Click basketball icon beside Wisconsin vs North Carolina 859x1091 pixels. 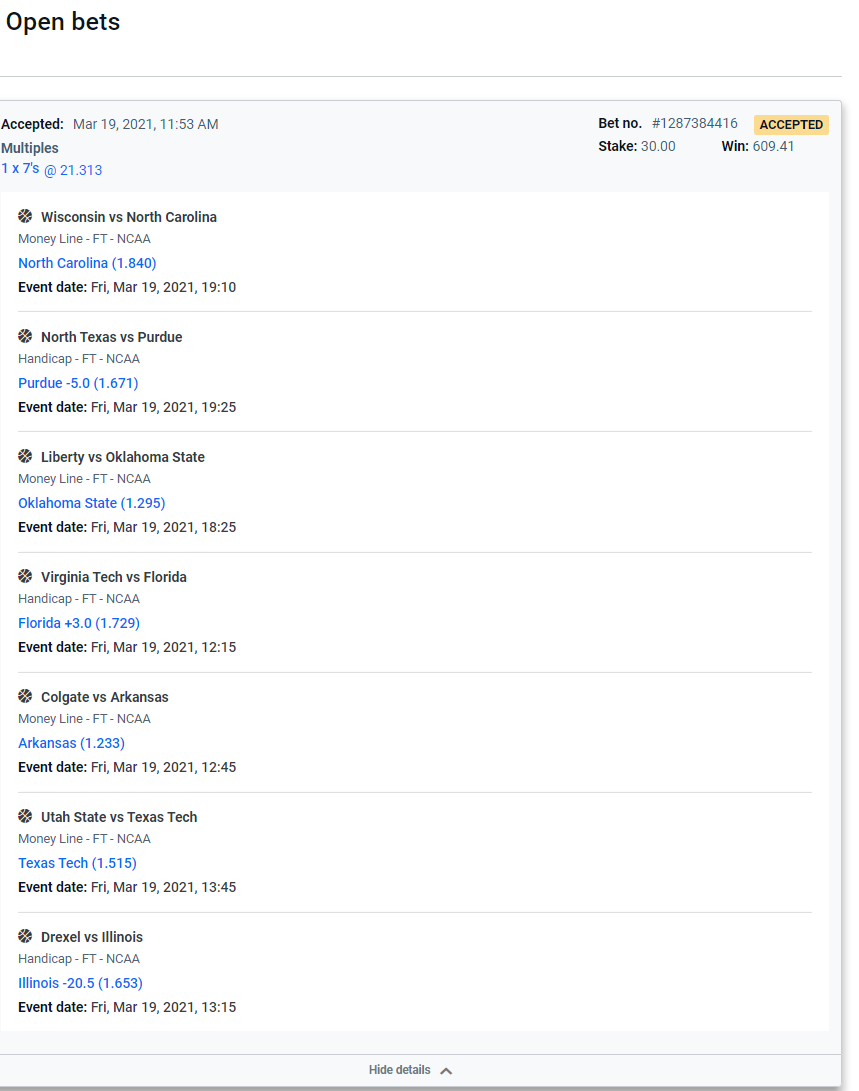pyautogui.click(x=25, y=216)
